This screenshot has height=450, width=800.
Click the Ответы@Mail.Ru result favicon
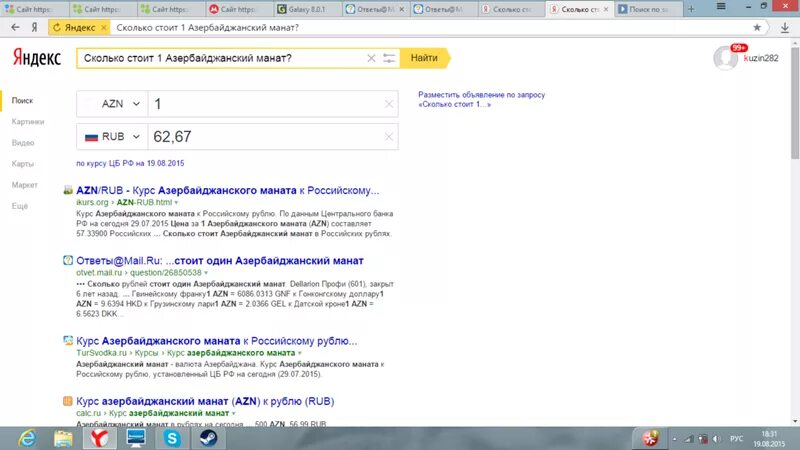click(68, 261)
